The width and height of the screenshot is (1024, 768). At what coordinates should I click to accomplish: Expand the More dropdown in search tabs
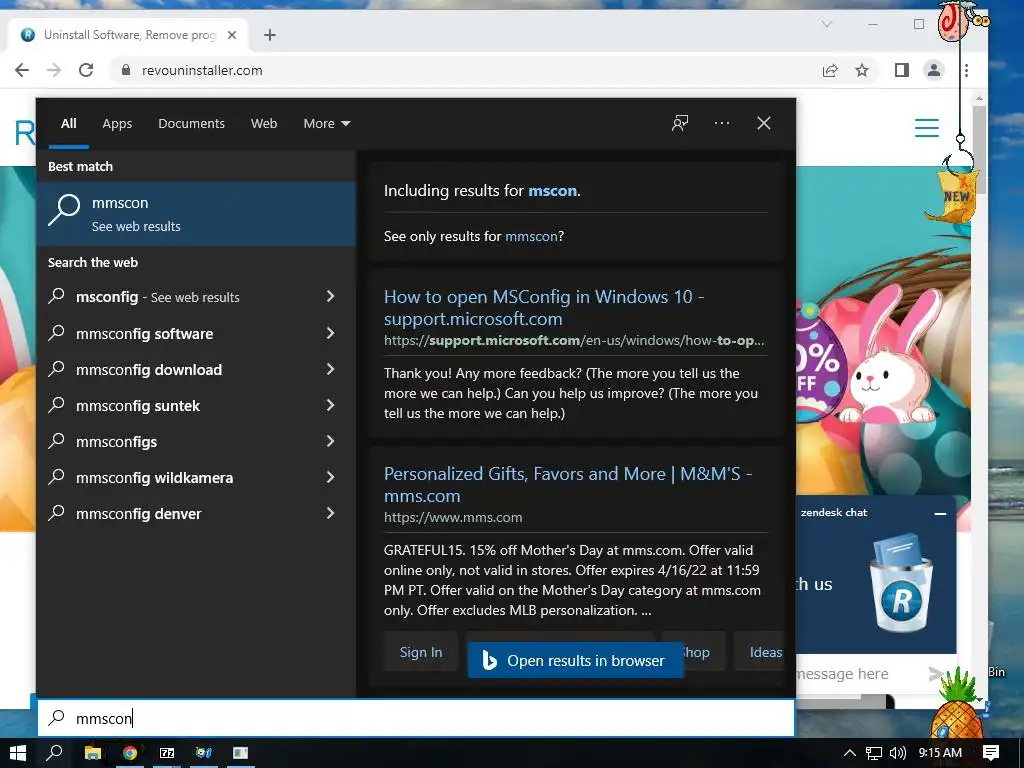[x=327, y=123]
